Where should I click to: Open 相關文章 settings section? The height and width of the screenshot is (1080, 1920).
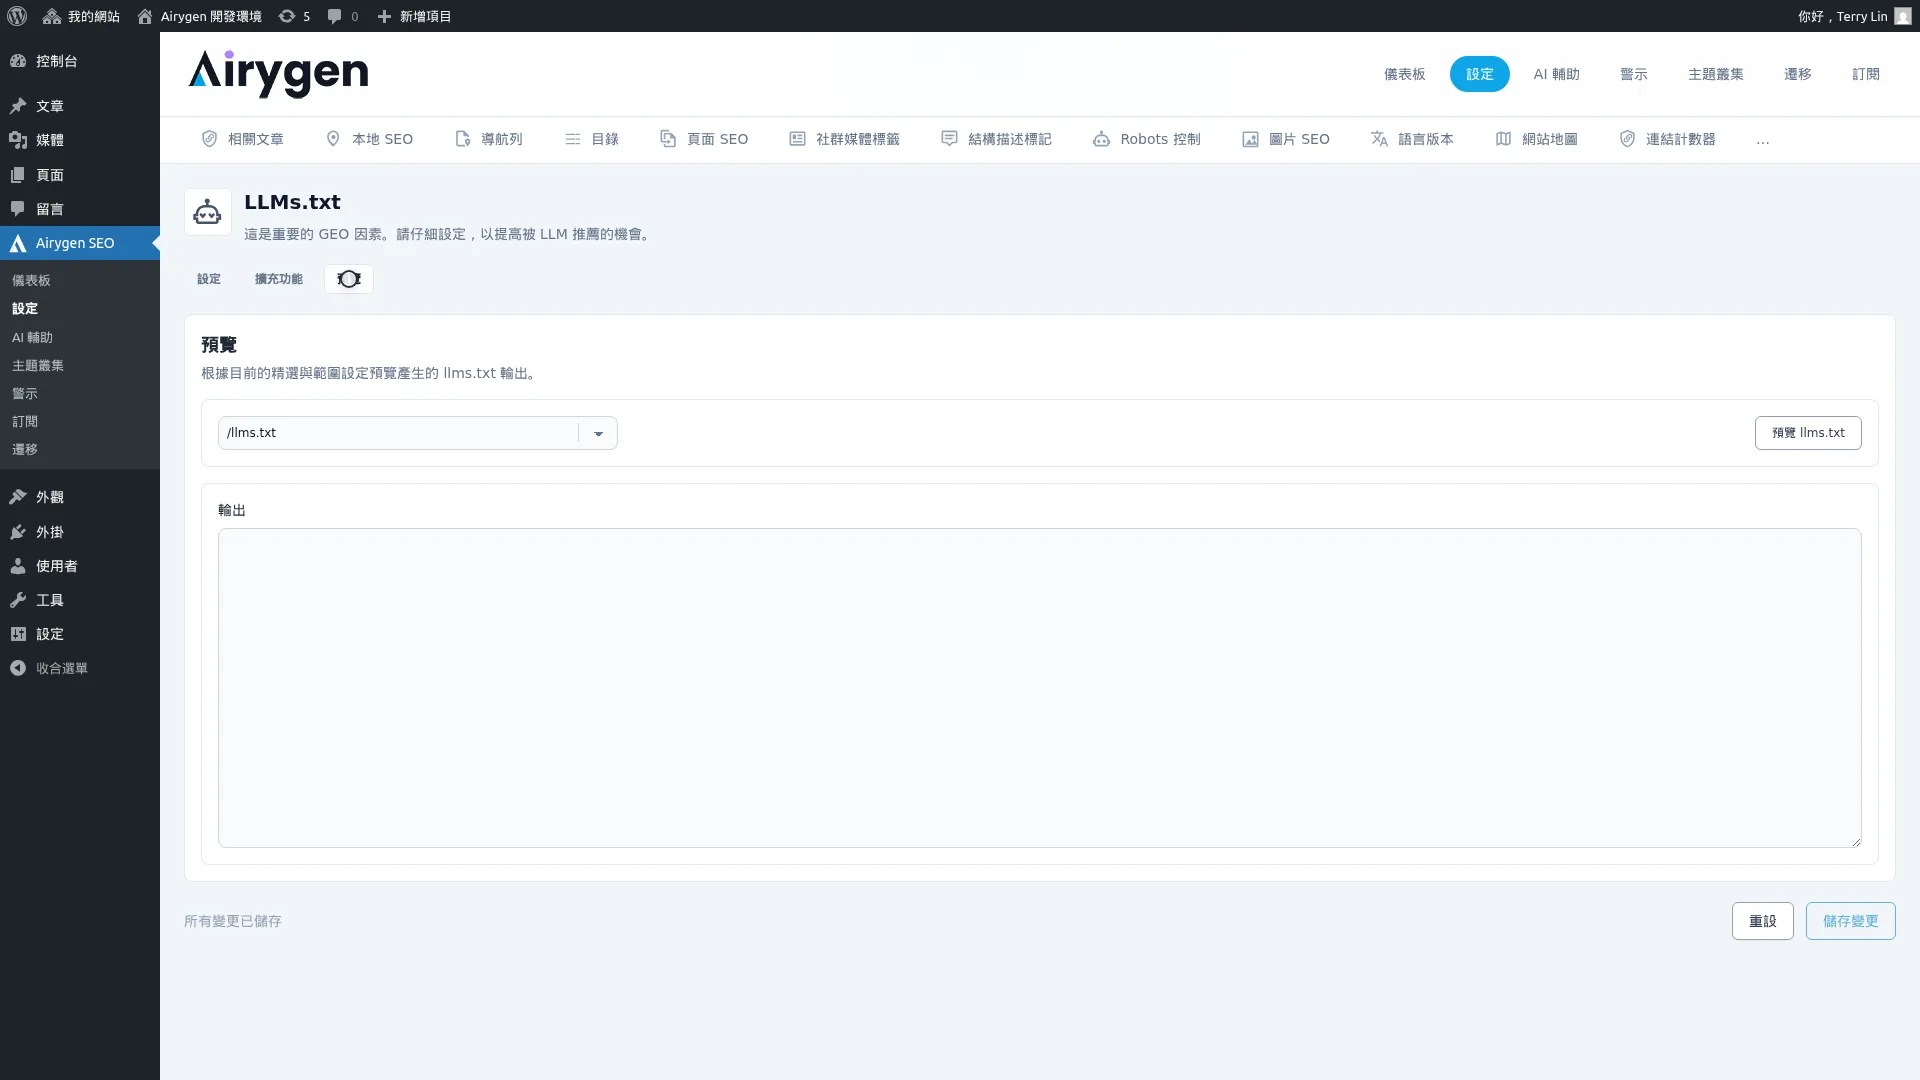pos(243,139)
